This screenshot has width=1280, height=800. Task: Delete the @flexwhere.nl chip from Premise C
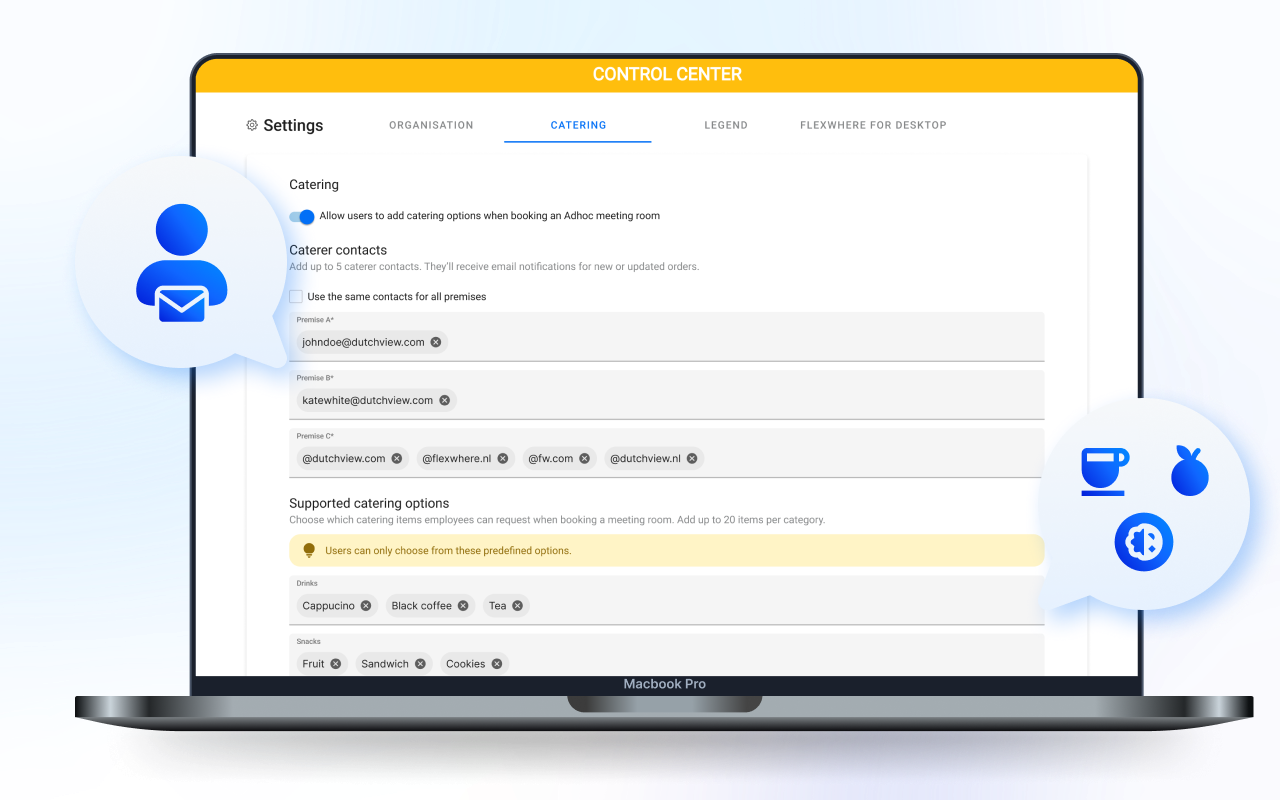(x=503, y=458)
